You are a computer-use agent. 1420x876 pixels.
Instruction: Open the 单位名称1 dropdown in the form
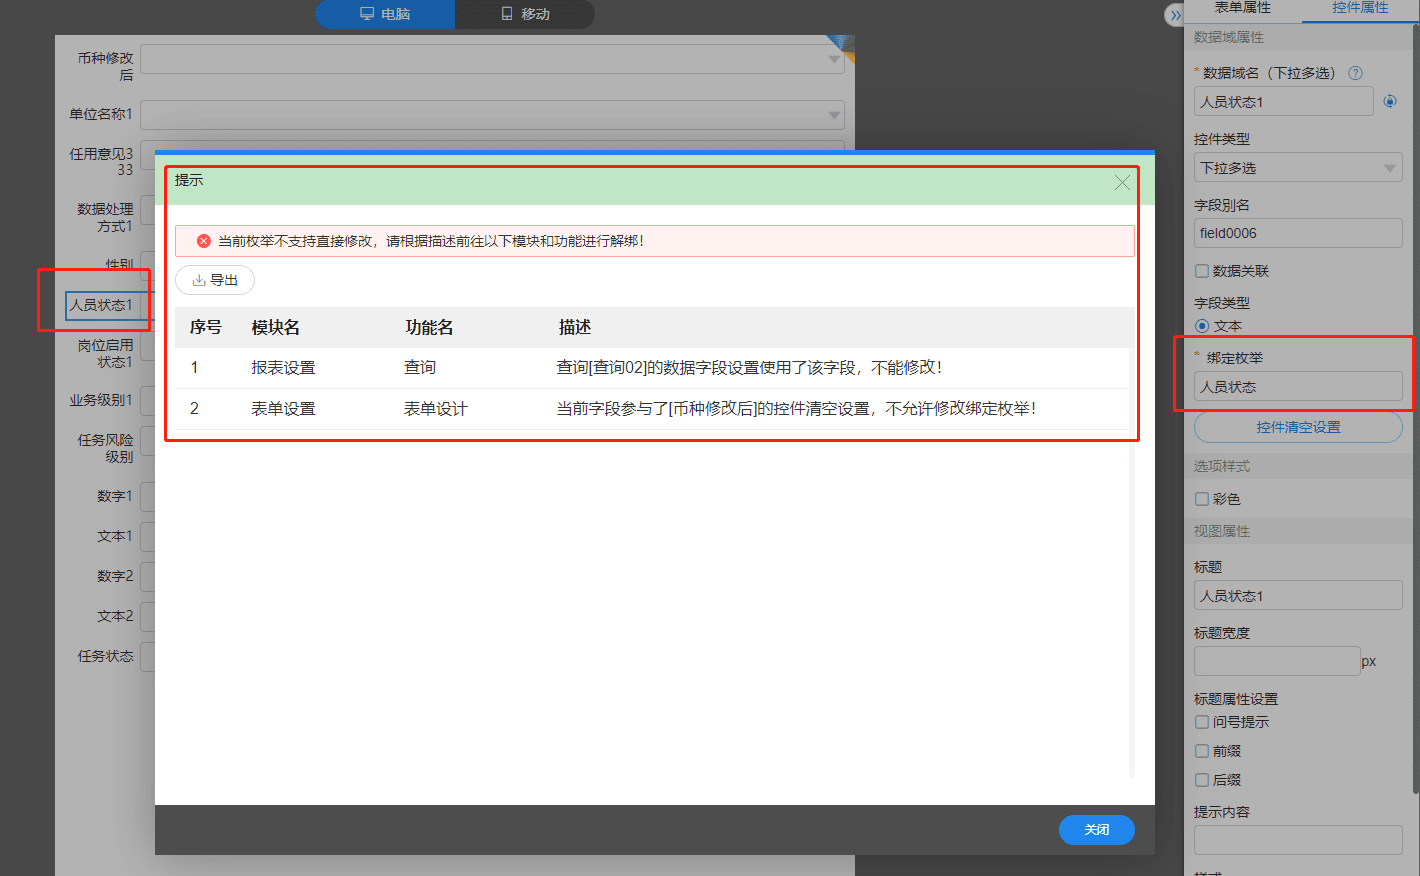coord(492,115)
